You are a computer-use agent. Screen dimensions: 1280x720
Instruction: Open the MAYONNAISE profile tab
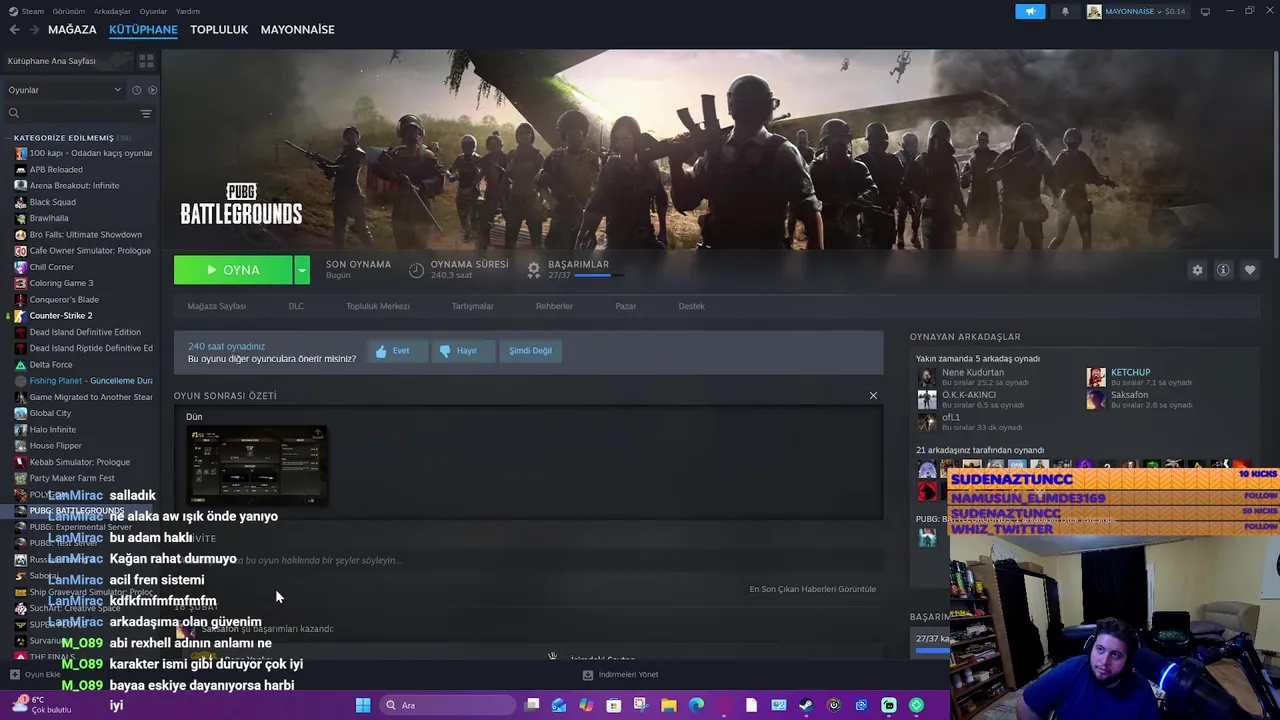tap(297, 30)
